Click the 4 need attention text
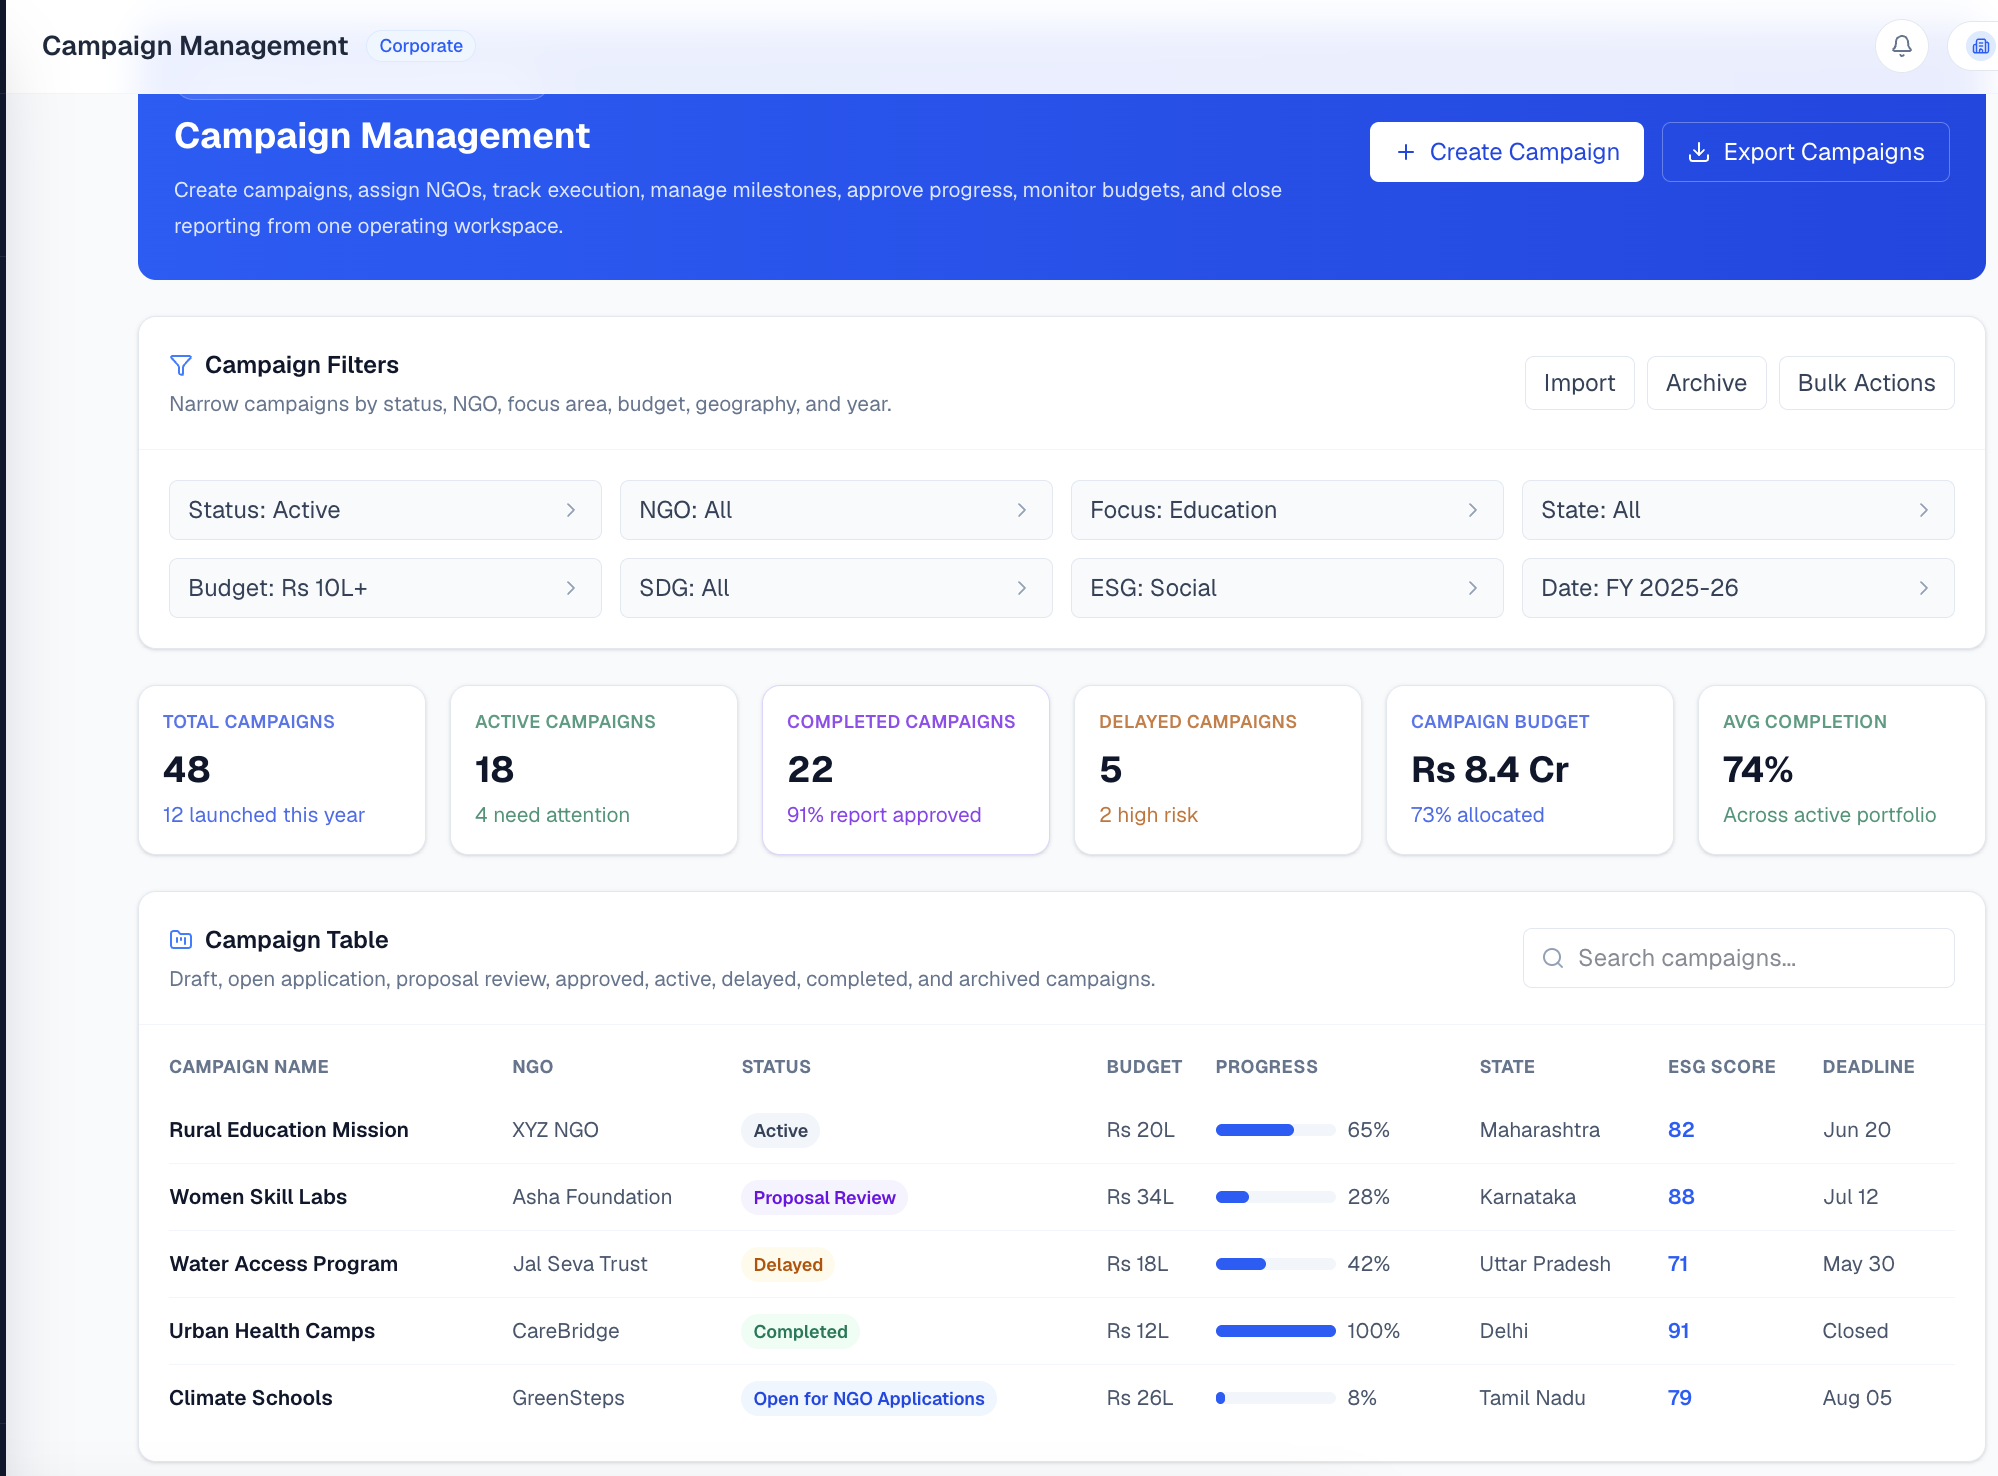The image size is (1998, 1476). click(x=552, y=815)
